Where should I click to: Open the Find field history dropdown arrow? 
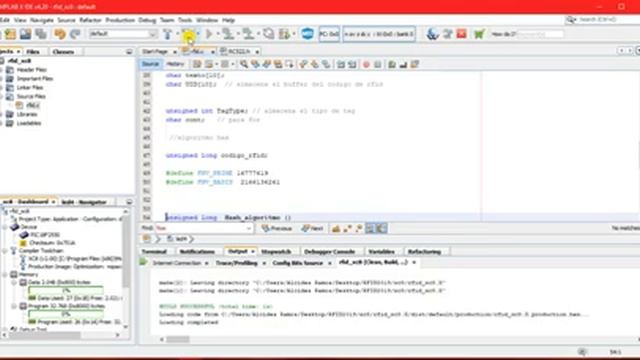(x=249, y=229)
